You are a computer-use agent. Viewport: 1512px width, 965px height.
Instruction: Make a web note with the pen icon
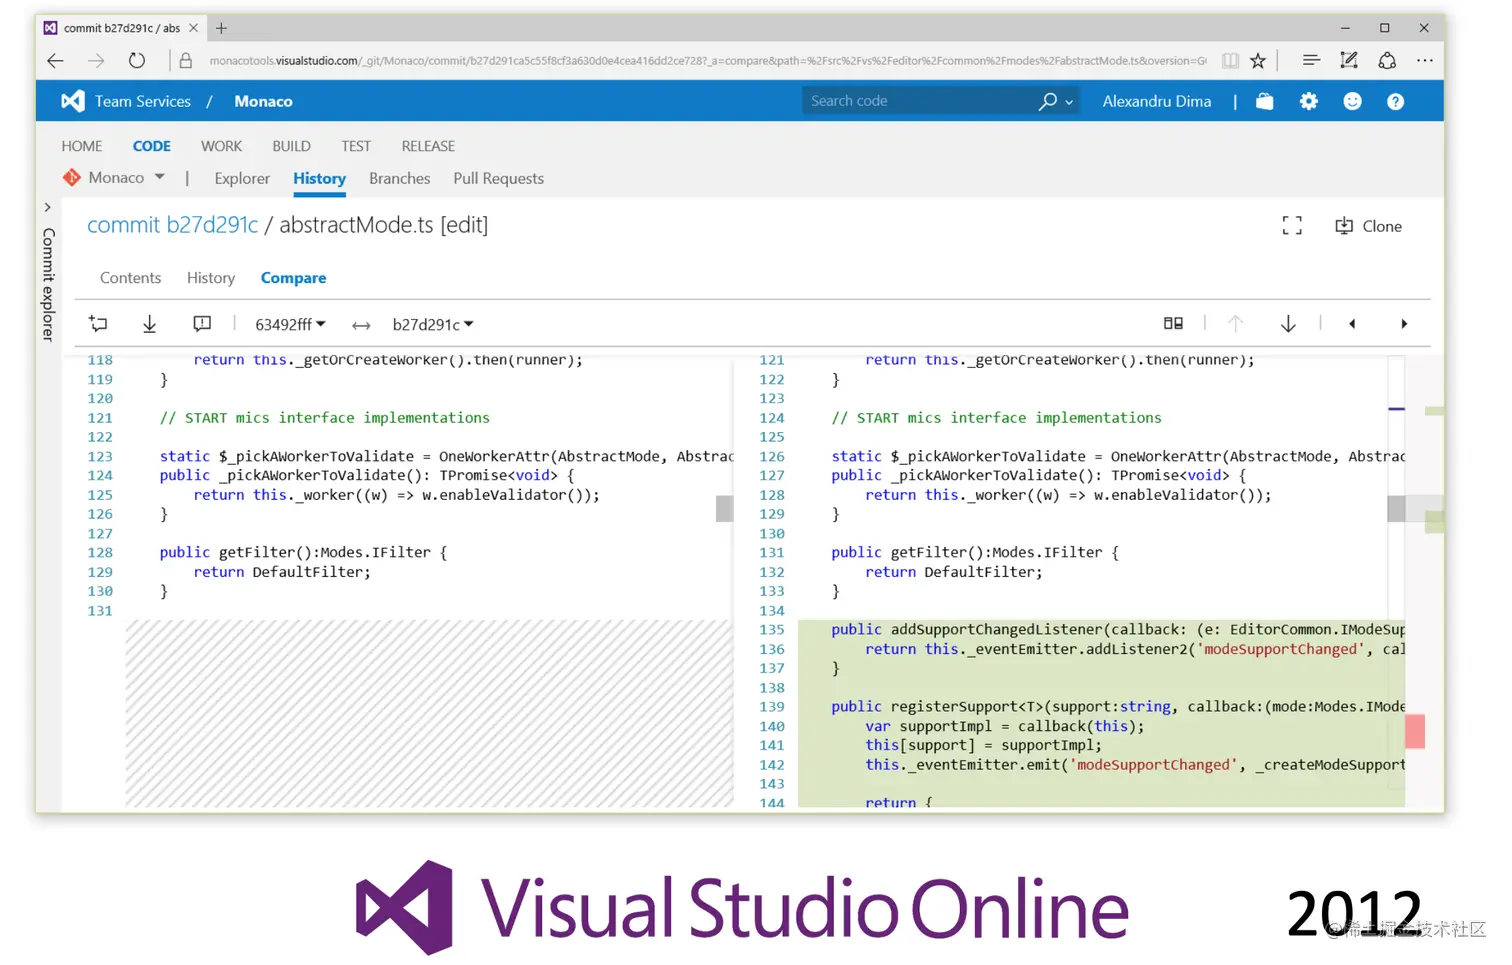click(x=1349, y=61)
